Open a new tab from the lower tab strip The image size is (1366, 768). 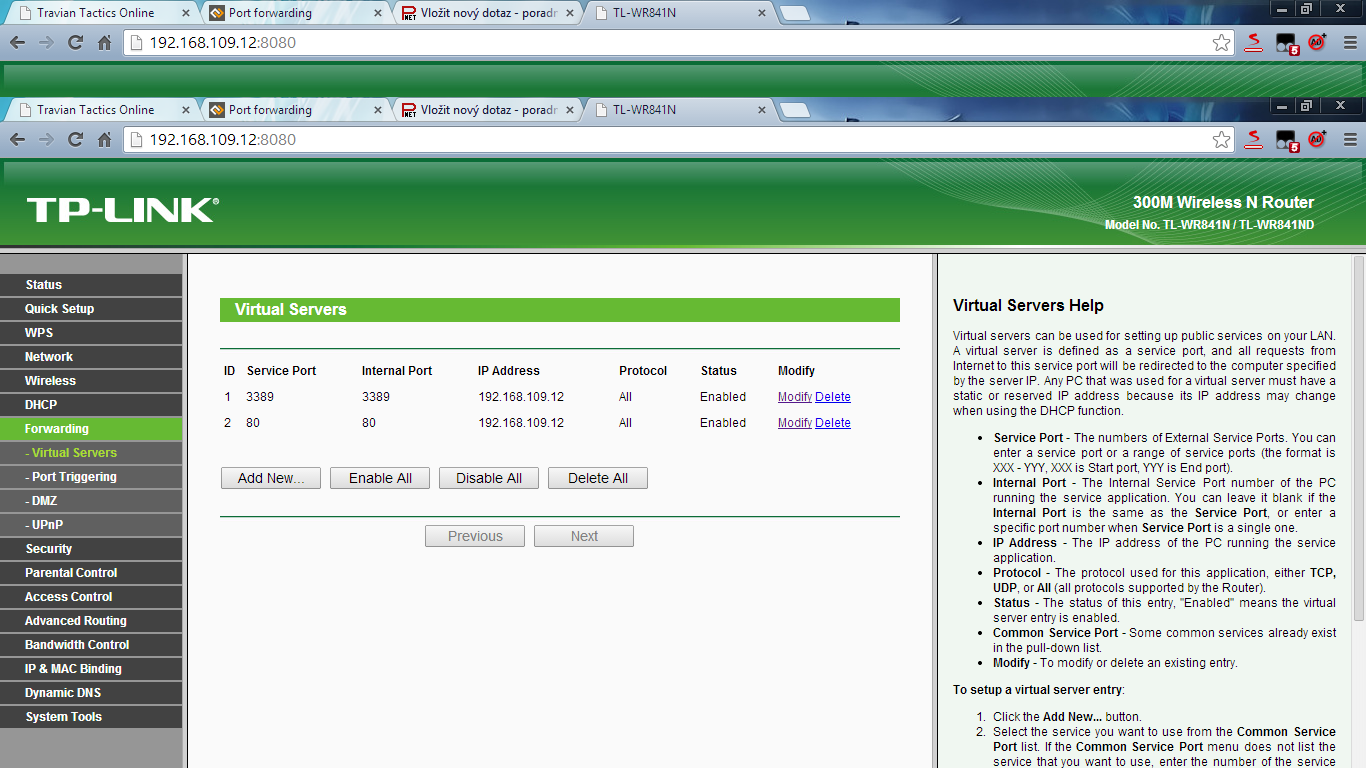795,110
